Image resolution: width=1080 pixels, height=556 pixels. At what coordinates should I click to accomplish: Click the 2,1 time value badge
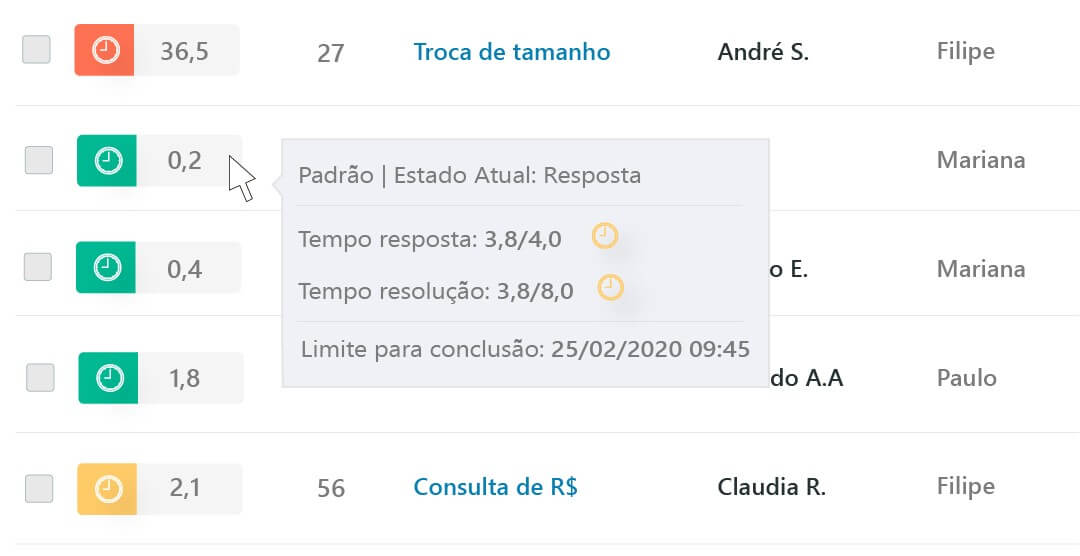[x=185, y=488]
